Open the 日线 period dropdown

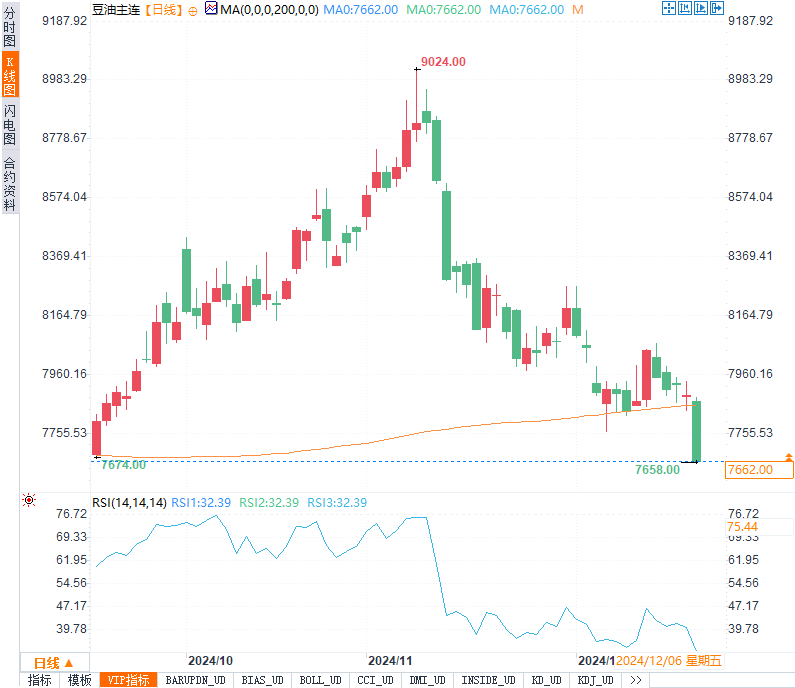pyautogui.click(x=54, y=663)
